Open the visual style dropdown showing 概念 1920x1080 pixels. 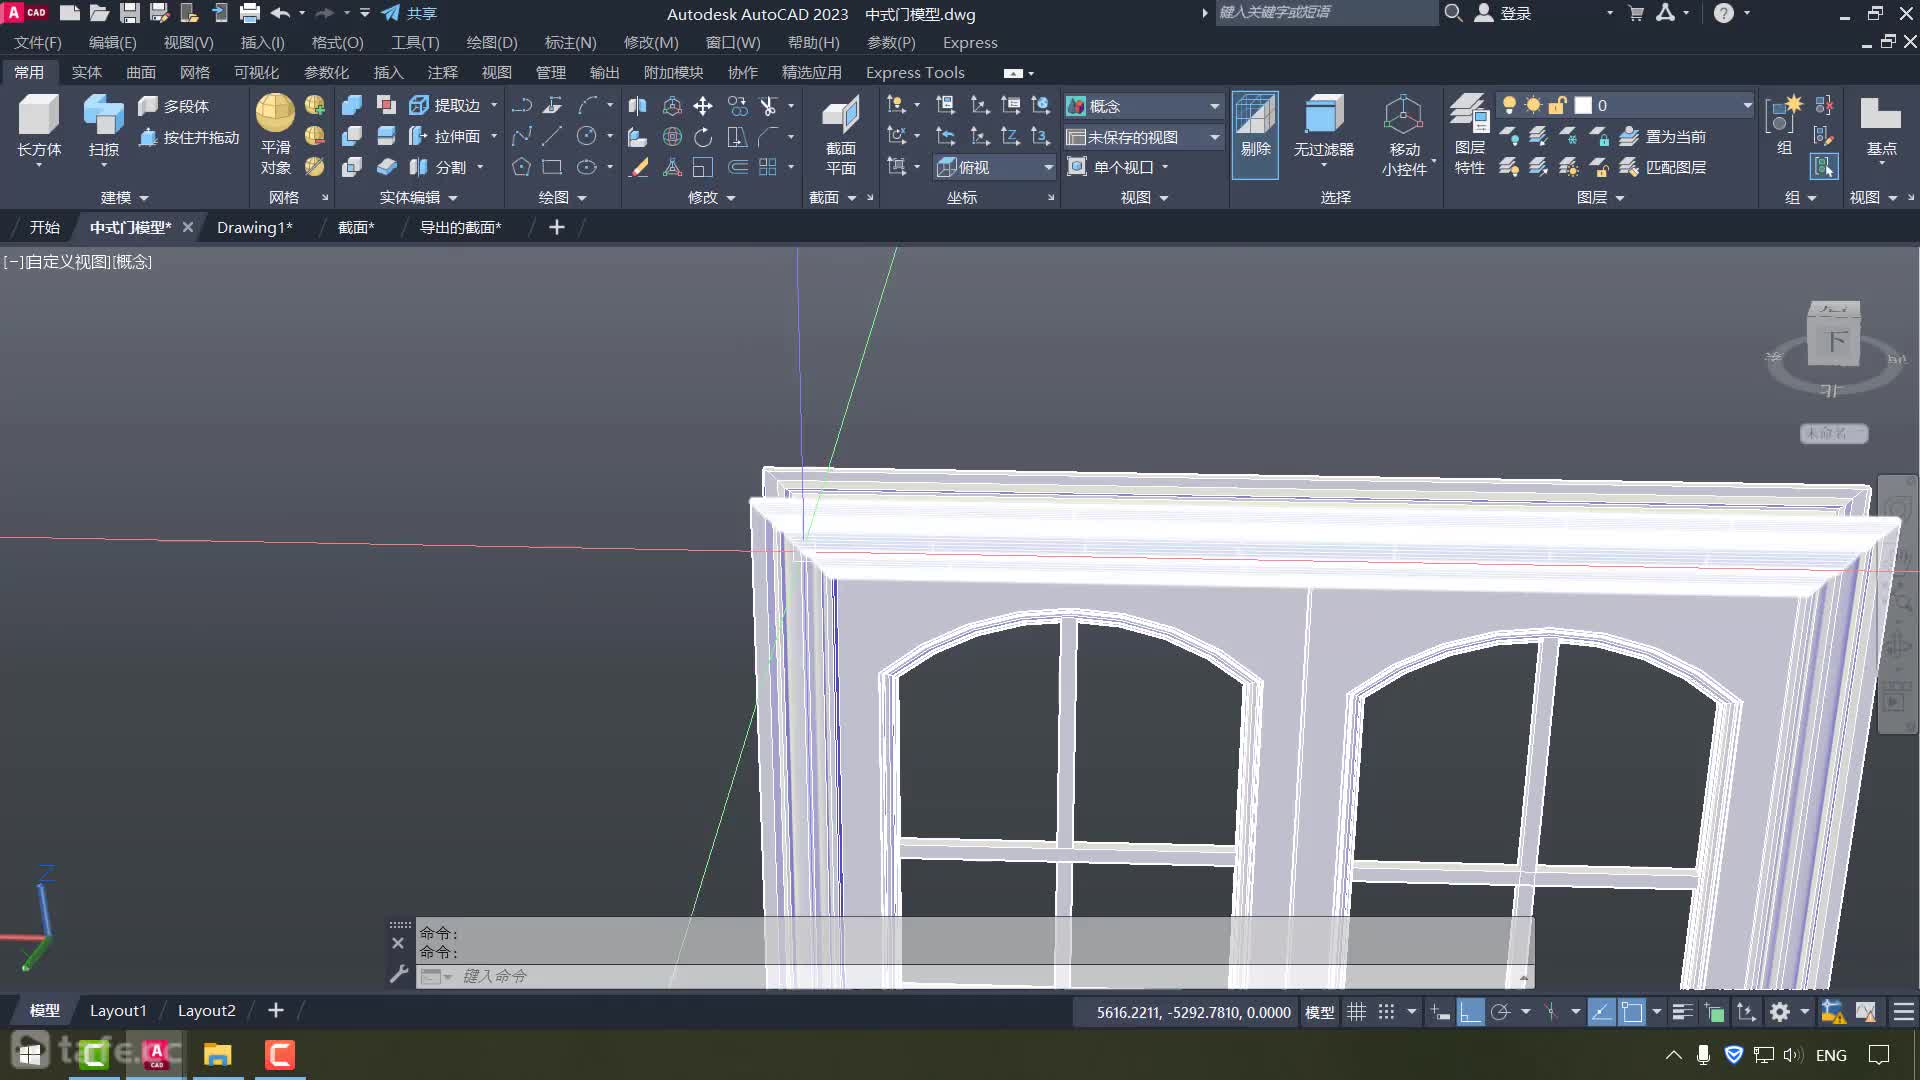pos(1144,105)
